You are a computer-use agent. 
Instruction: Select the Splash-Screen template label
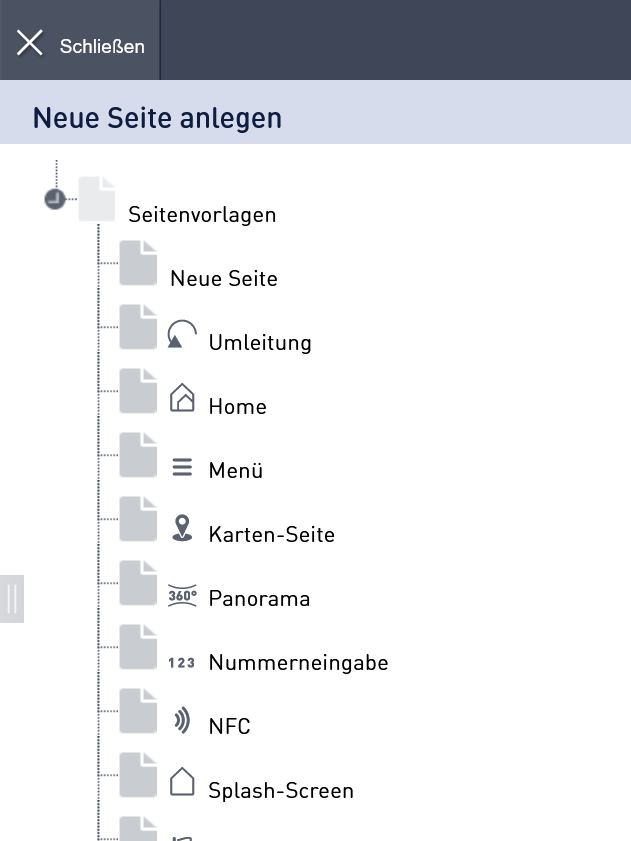pyautogui.click(x=281, y=791)
